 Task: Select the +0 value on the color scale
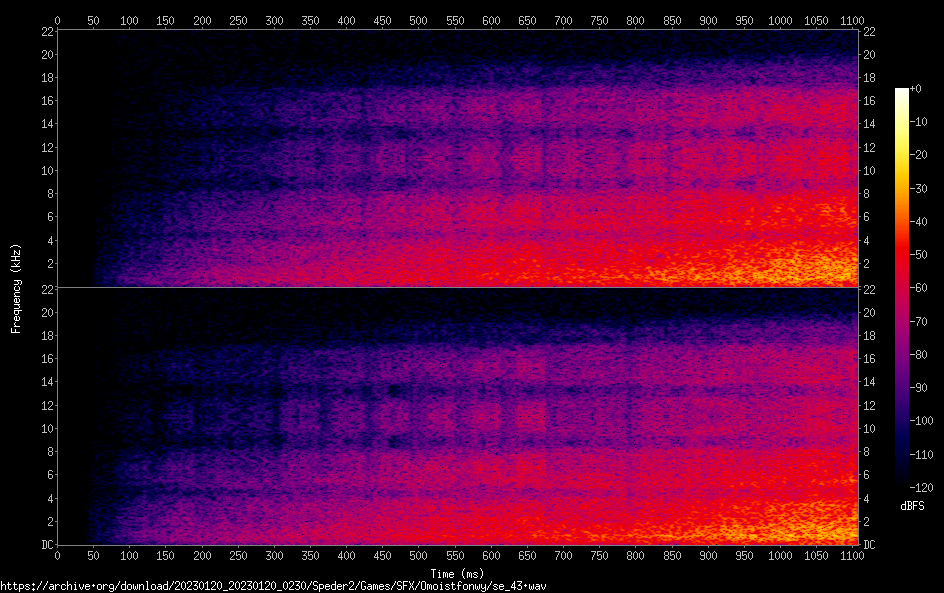(915, 89)
